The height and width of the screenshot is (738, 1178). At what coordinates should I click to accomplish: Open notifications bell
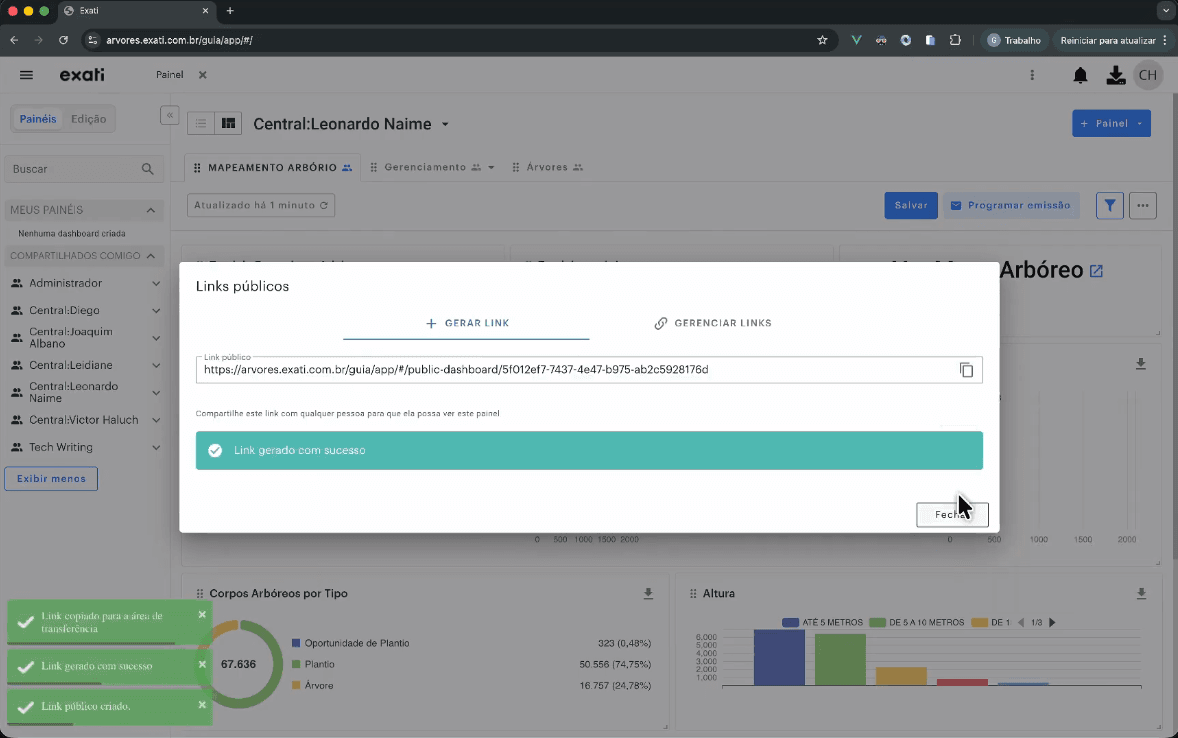(1080, 75)
